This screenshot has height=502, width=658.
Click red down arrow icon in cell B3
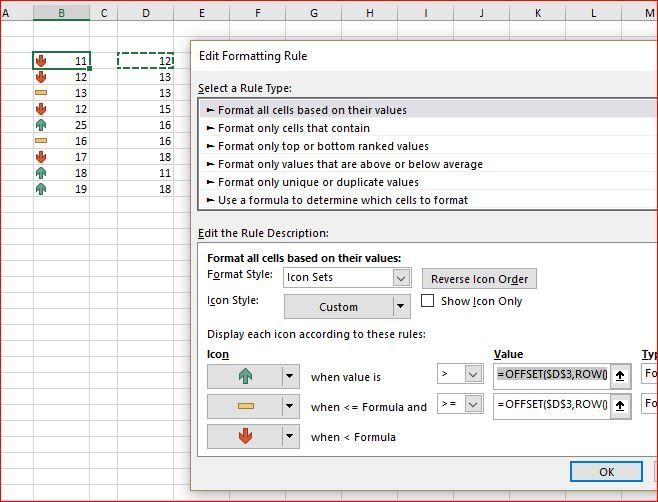(41, 61)
